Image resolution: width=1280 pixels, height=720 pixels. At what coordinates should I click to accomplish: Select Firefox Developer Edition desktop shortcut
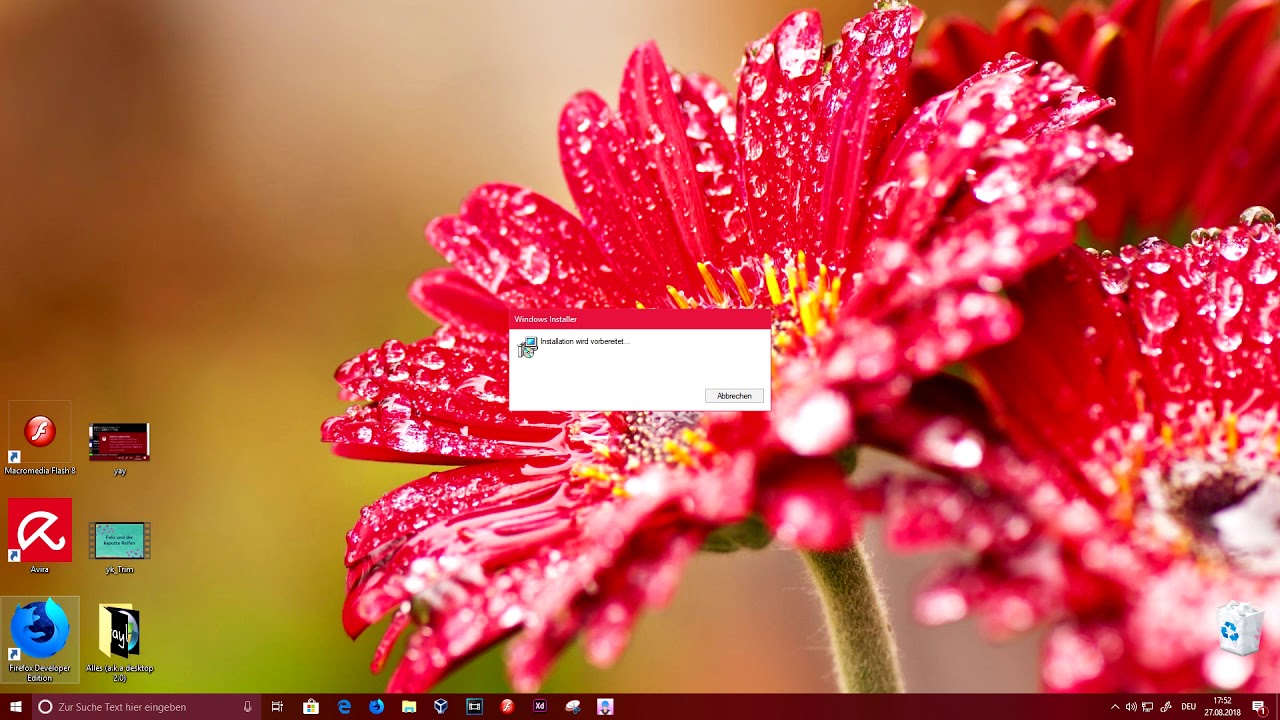coord(40,640)
